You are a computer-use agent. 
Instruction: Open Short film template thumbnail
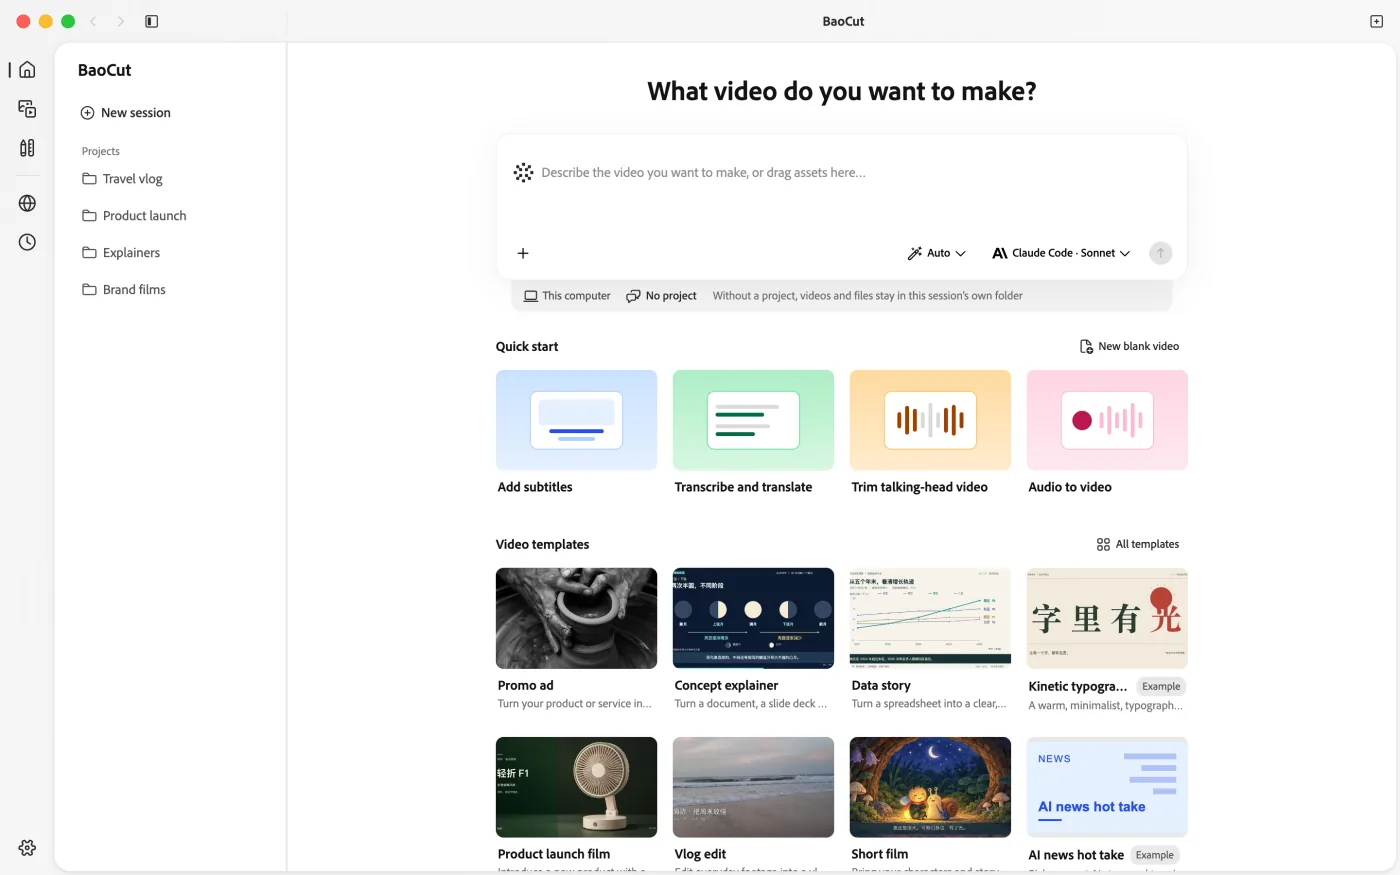(930, 787)
